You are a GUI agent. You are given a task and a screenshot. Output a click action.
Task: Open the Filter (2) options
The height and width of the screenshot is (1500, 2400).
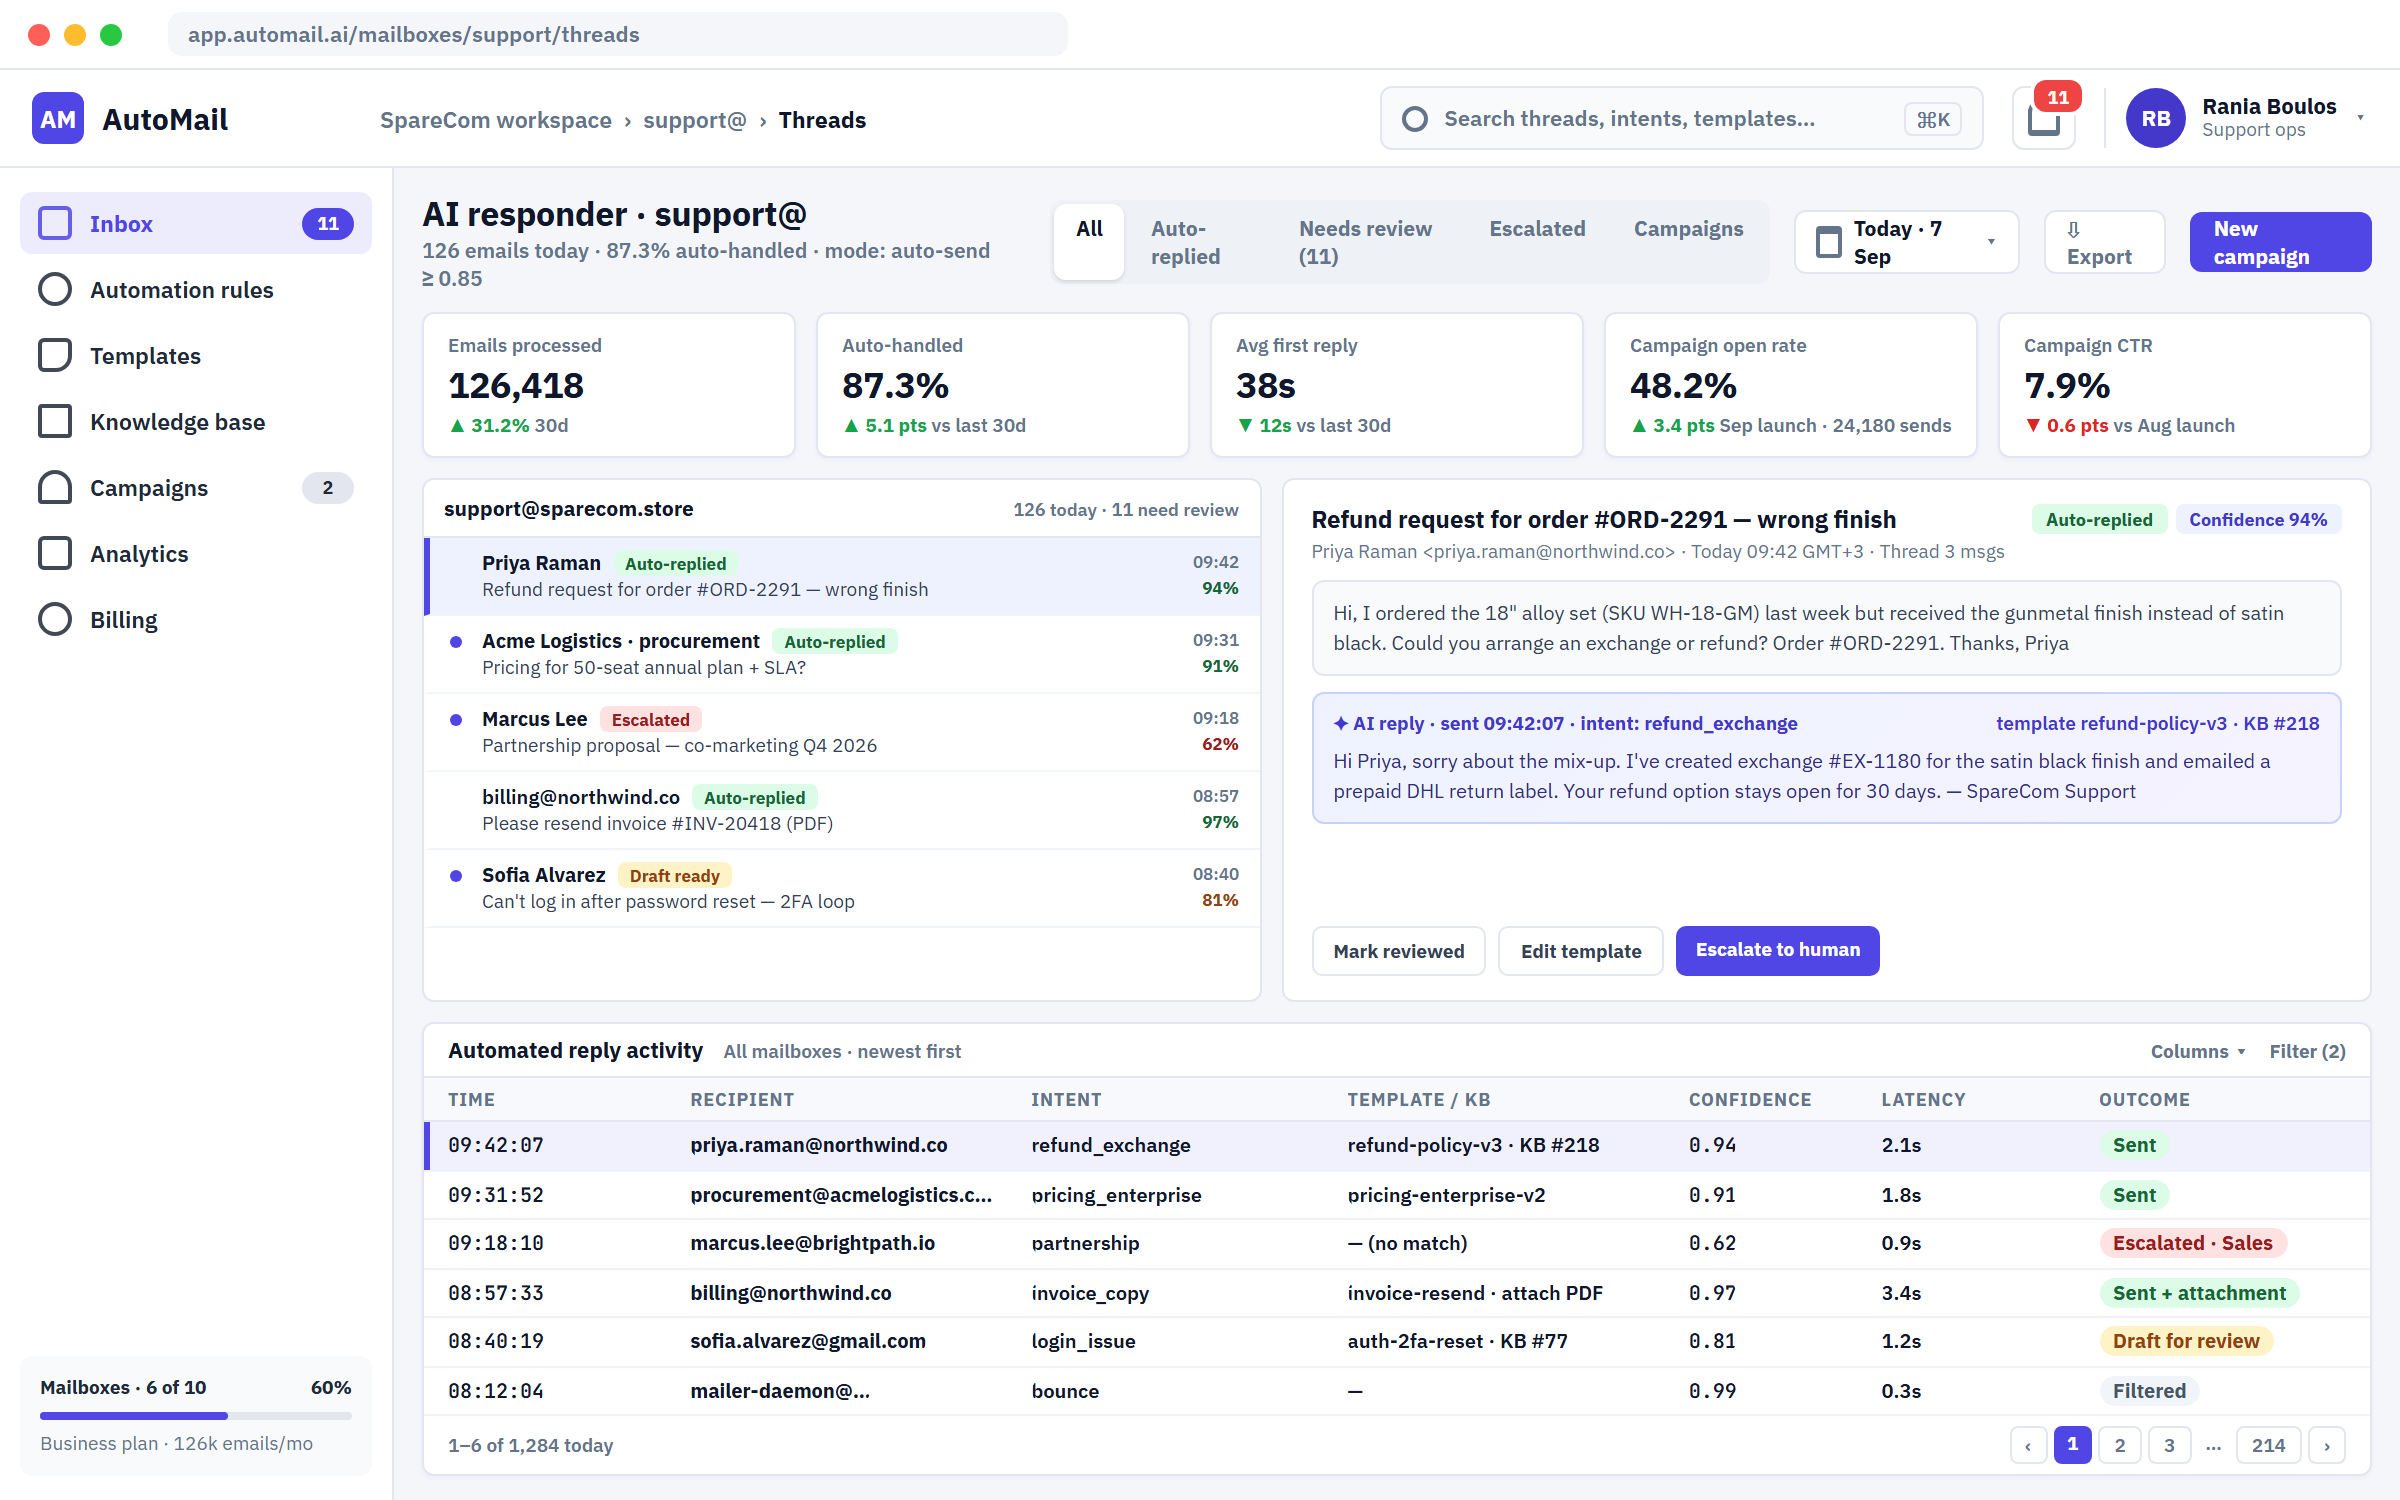coord(2307,1051)
